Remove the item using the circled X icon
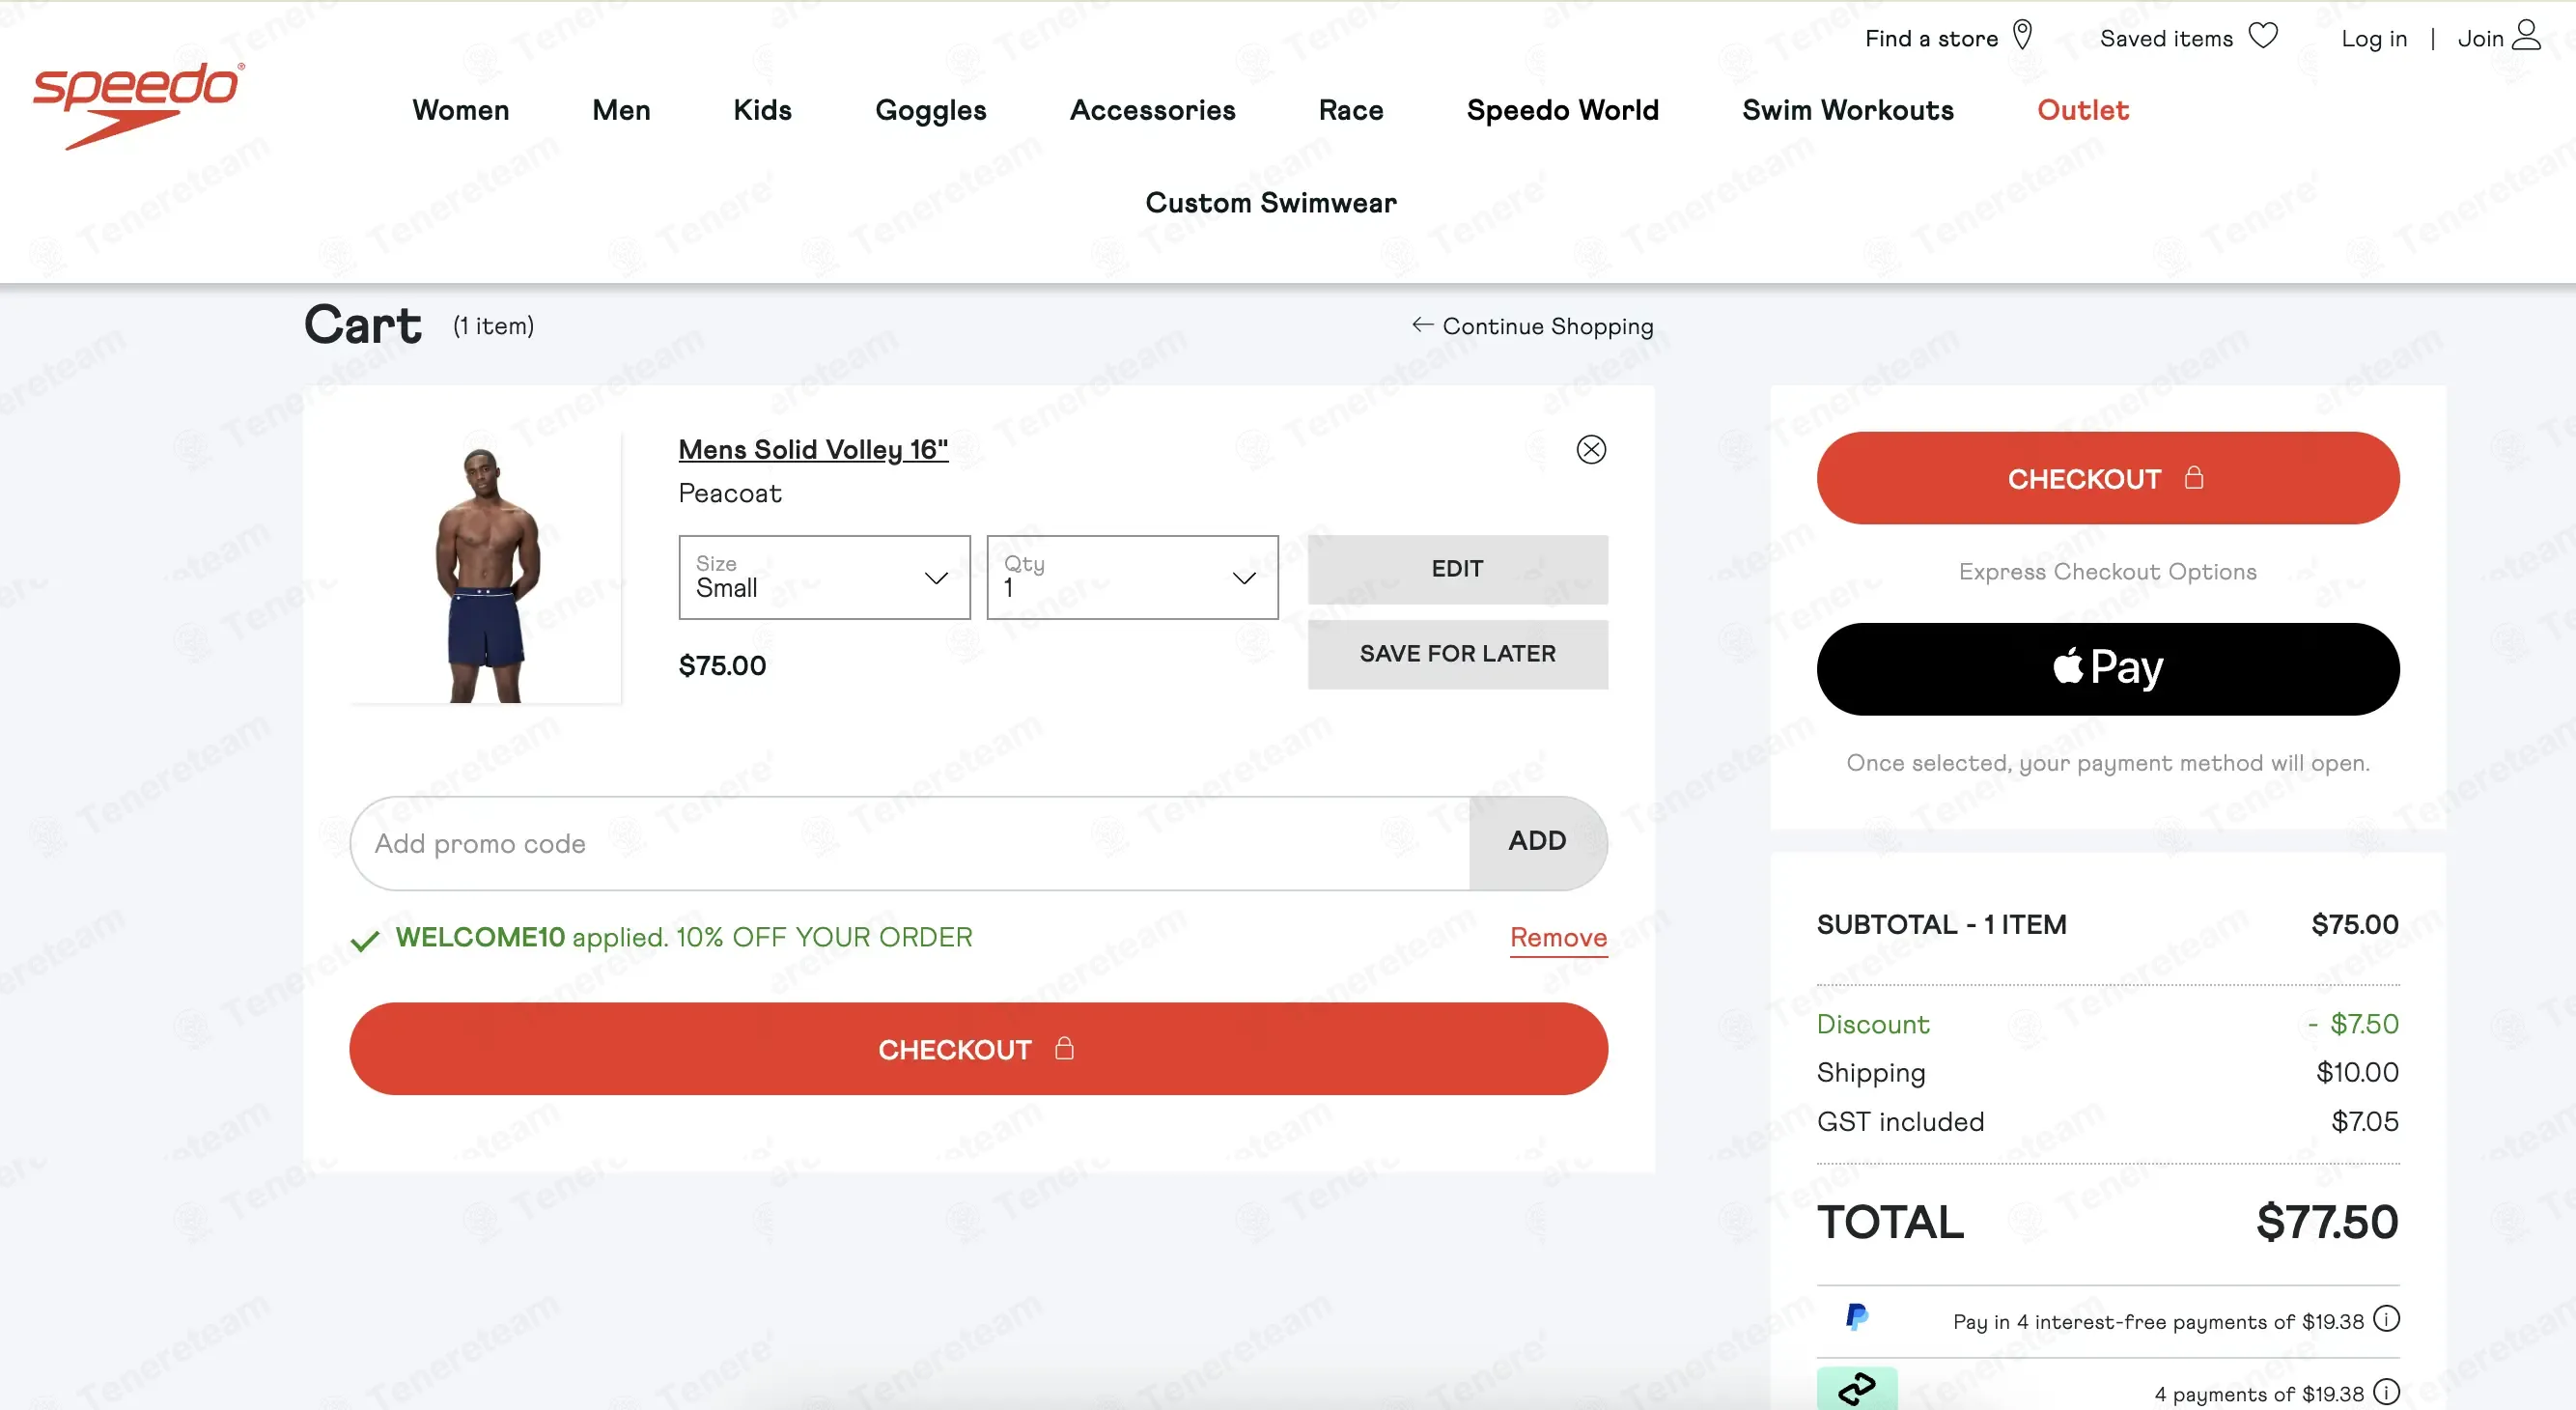This screenshot has height=1410, width=2576. 1591,450
